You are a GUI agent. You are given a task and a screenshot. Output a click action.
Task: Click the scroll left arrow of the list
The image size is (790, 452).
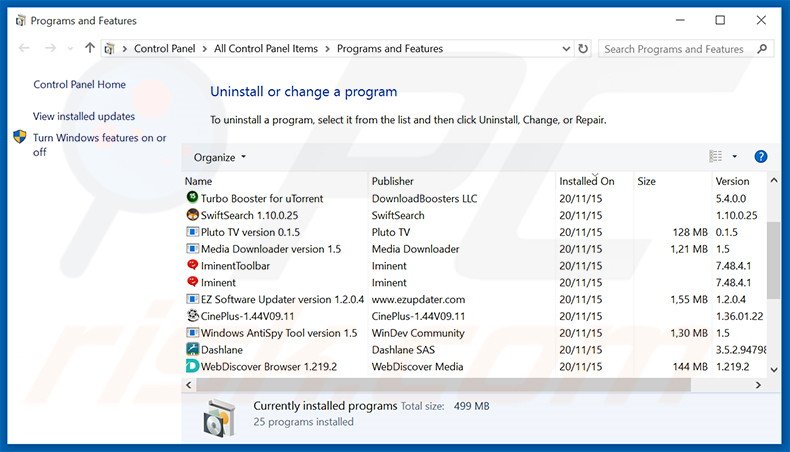[x=189, y=385]
